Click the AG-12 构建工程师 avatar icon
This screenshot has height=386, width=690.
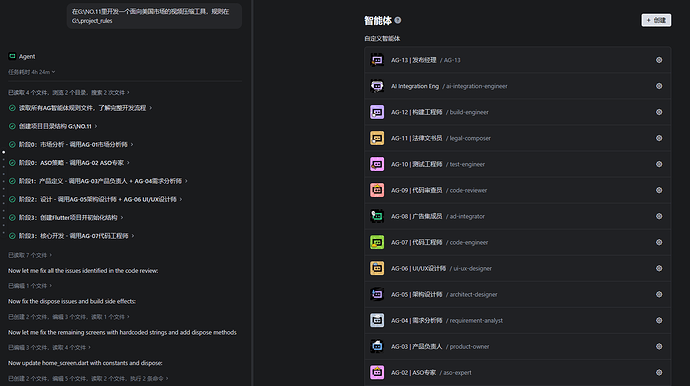377,112
